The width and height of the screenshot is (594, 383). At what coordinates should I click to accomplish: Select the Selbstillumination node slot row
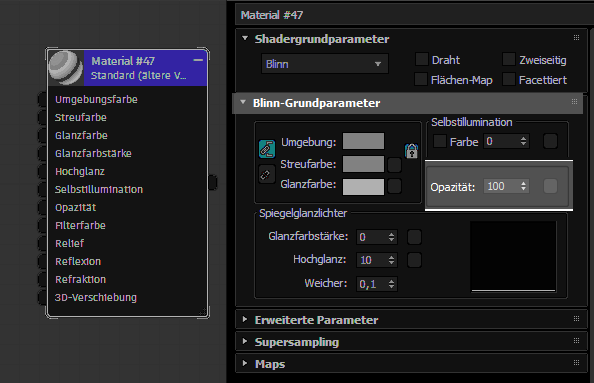click(127, 189)
